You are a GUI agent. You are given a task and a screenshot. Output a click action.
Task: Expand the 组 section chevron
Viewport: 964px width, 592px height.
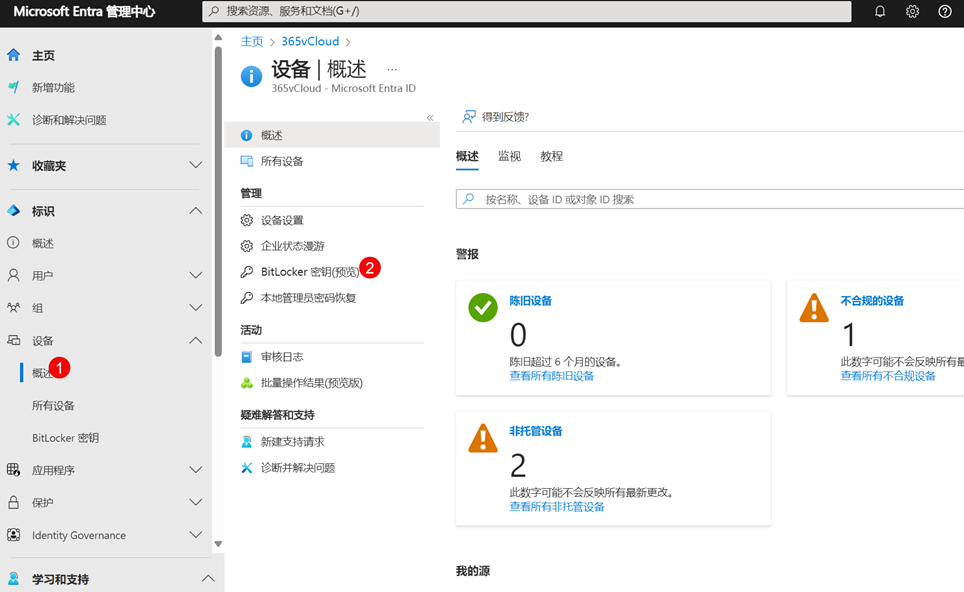tap(196, 307)
